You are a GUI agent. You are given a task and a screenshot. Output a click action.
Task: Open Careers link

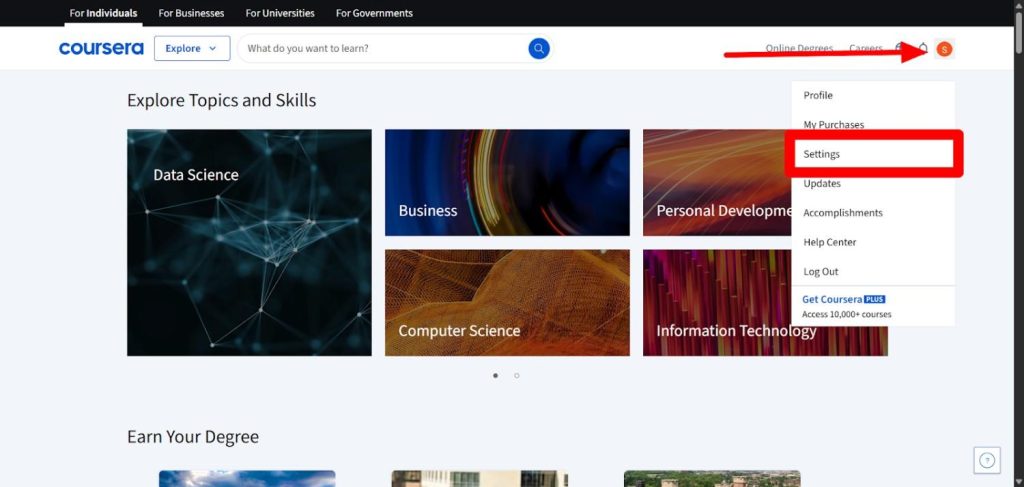click(866, 48)
